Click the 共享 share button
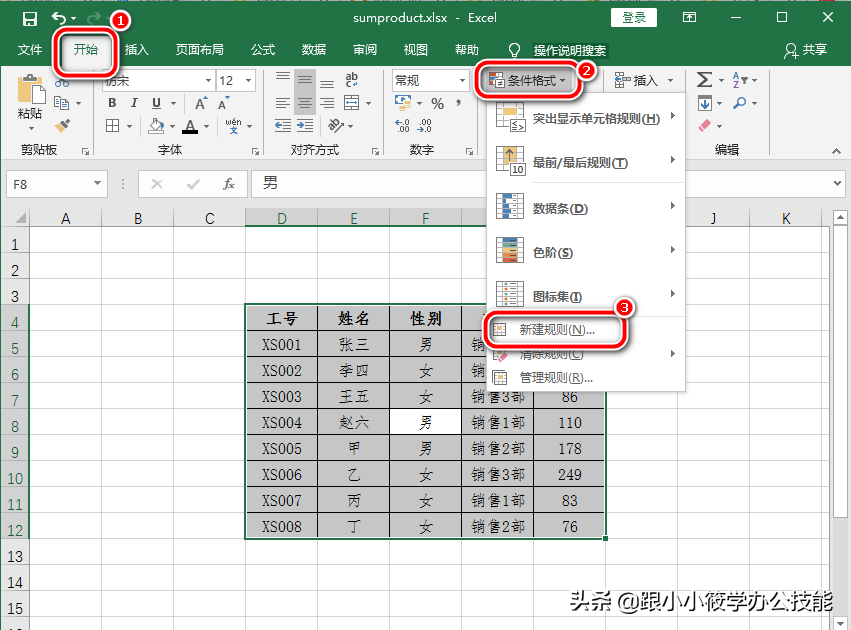 805,50
